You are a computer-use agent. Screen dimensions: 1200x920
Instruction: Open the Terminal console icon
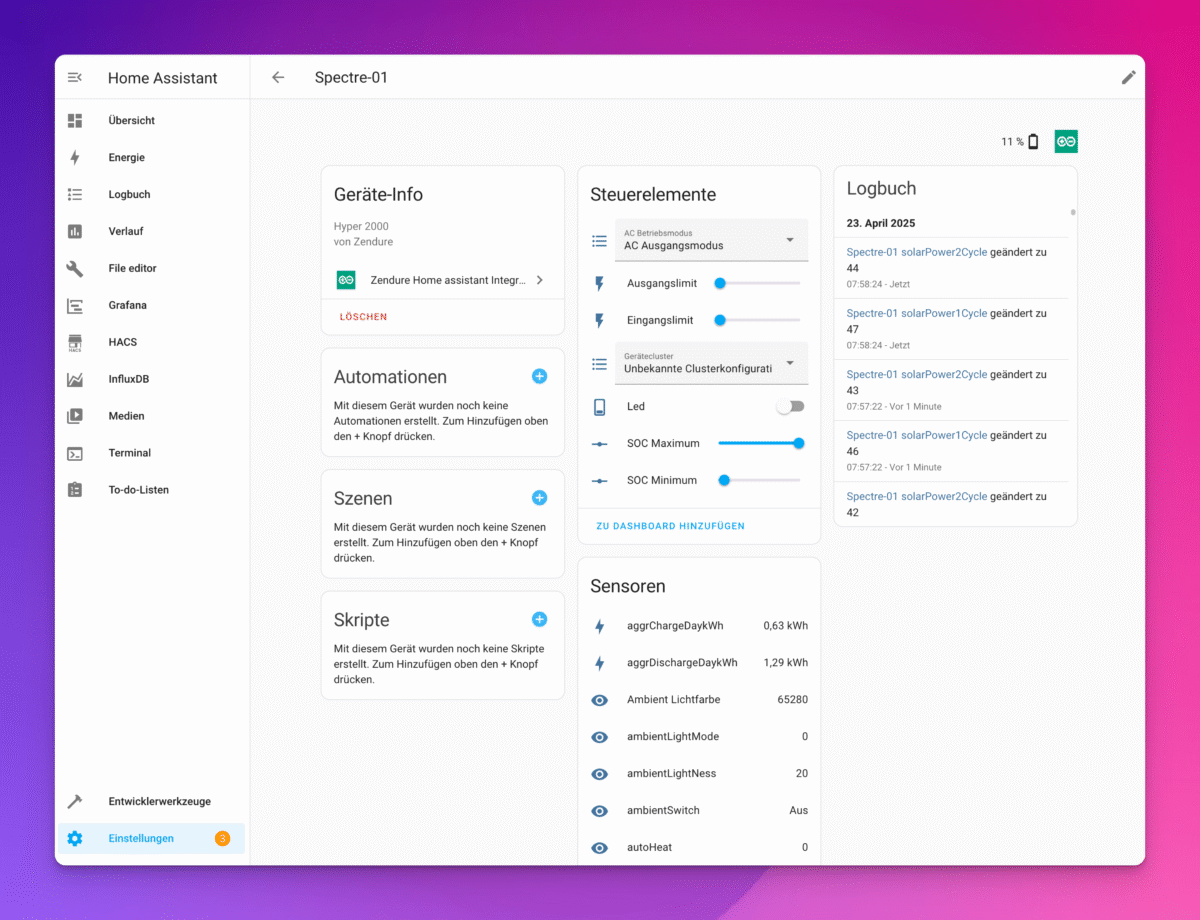coord(75,454)
